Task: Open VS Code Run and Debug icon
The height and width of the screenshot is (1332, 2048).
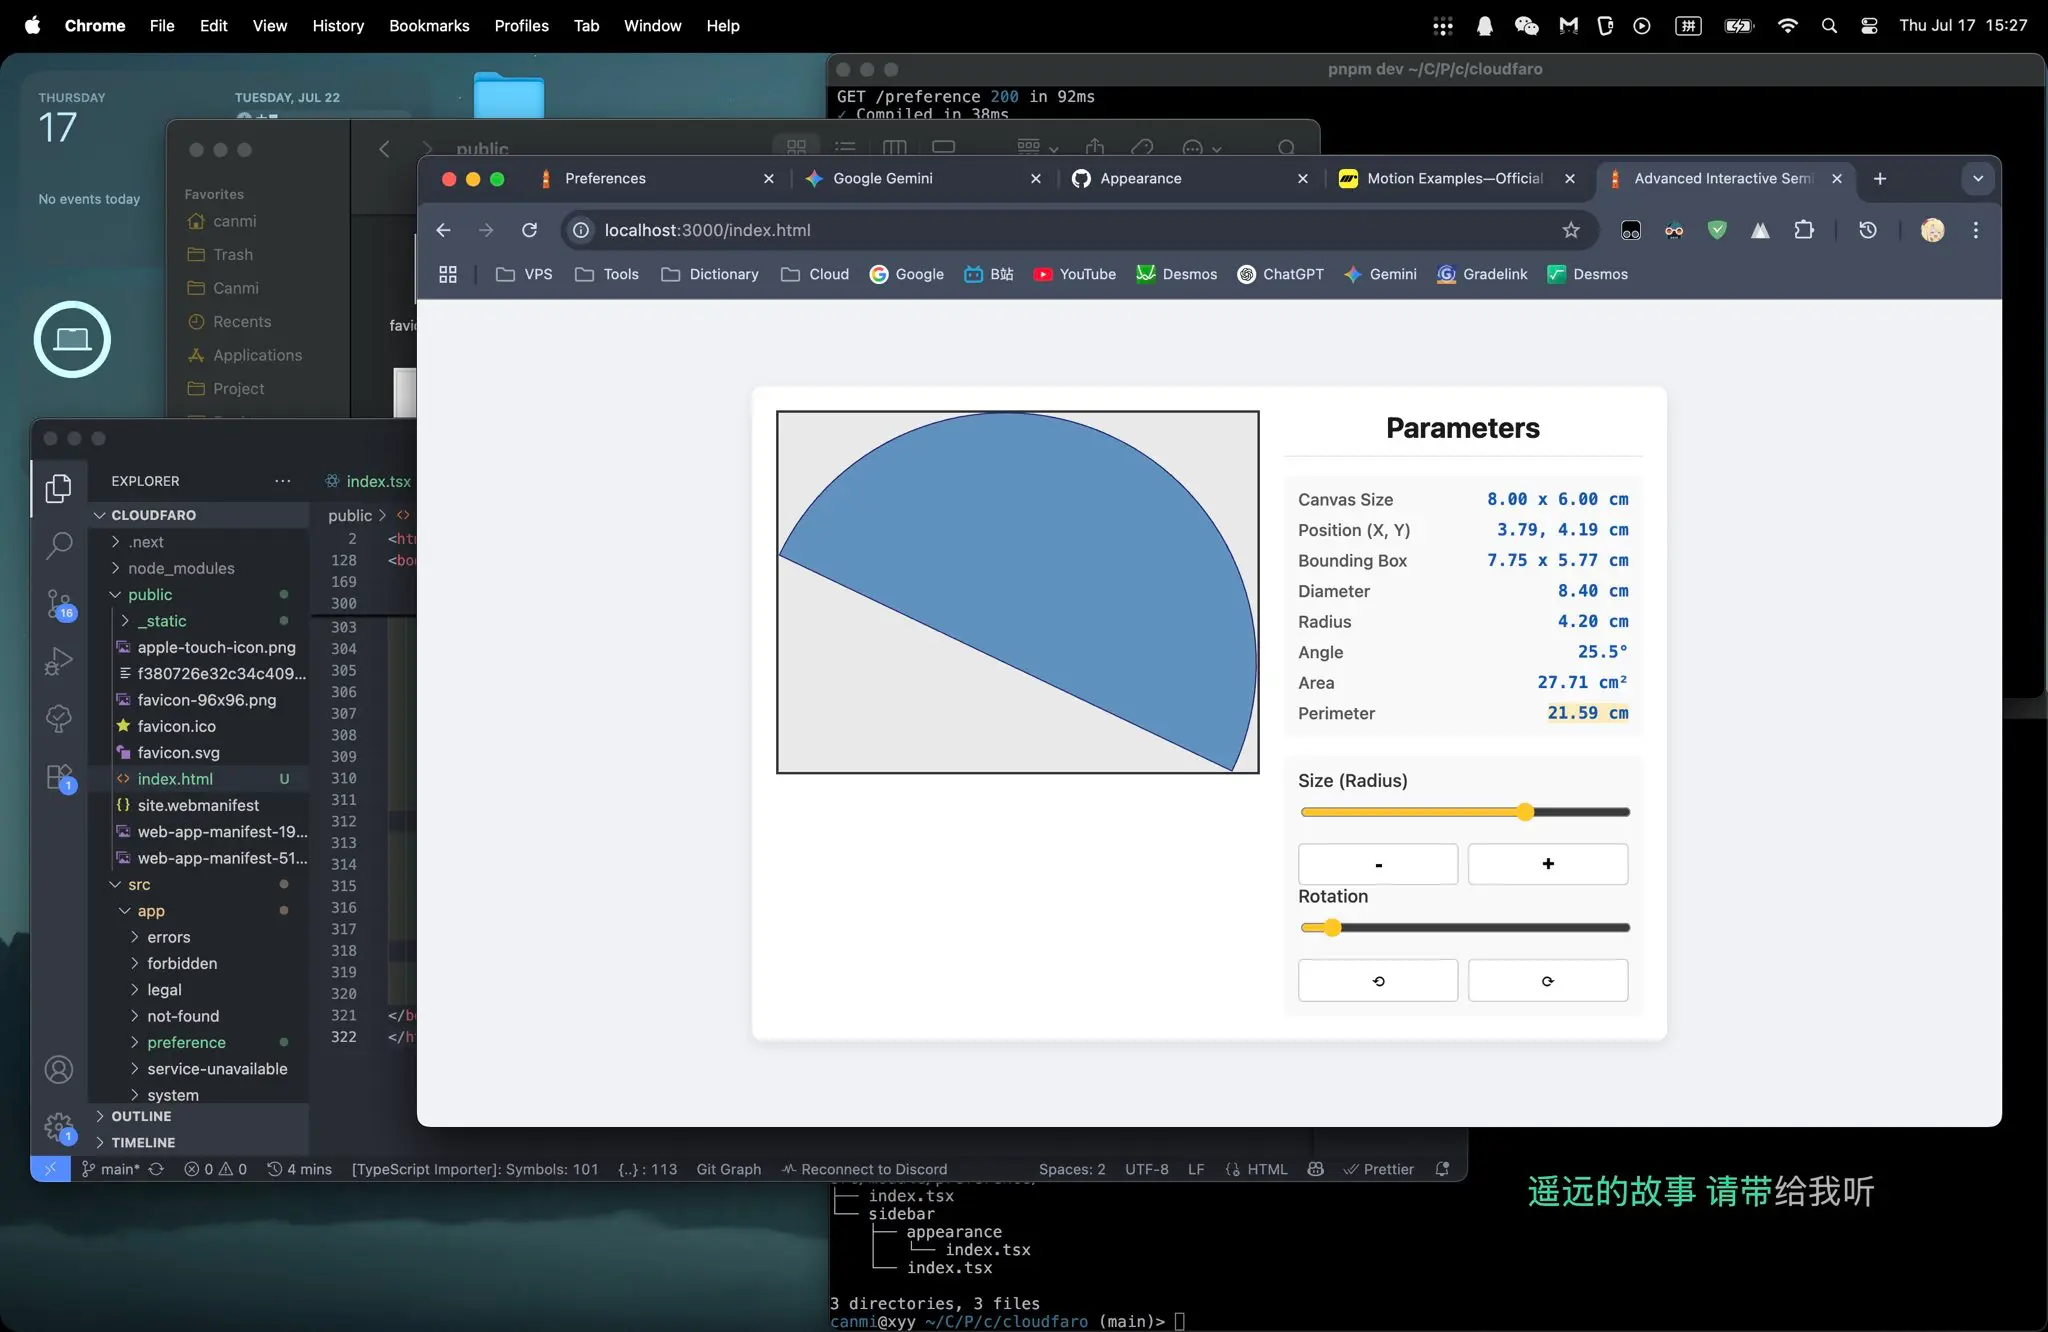Action: (59, 661)
